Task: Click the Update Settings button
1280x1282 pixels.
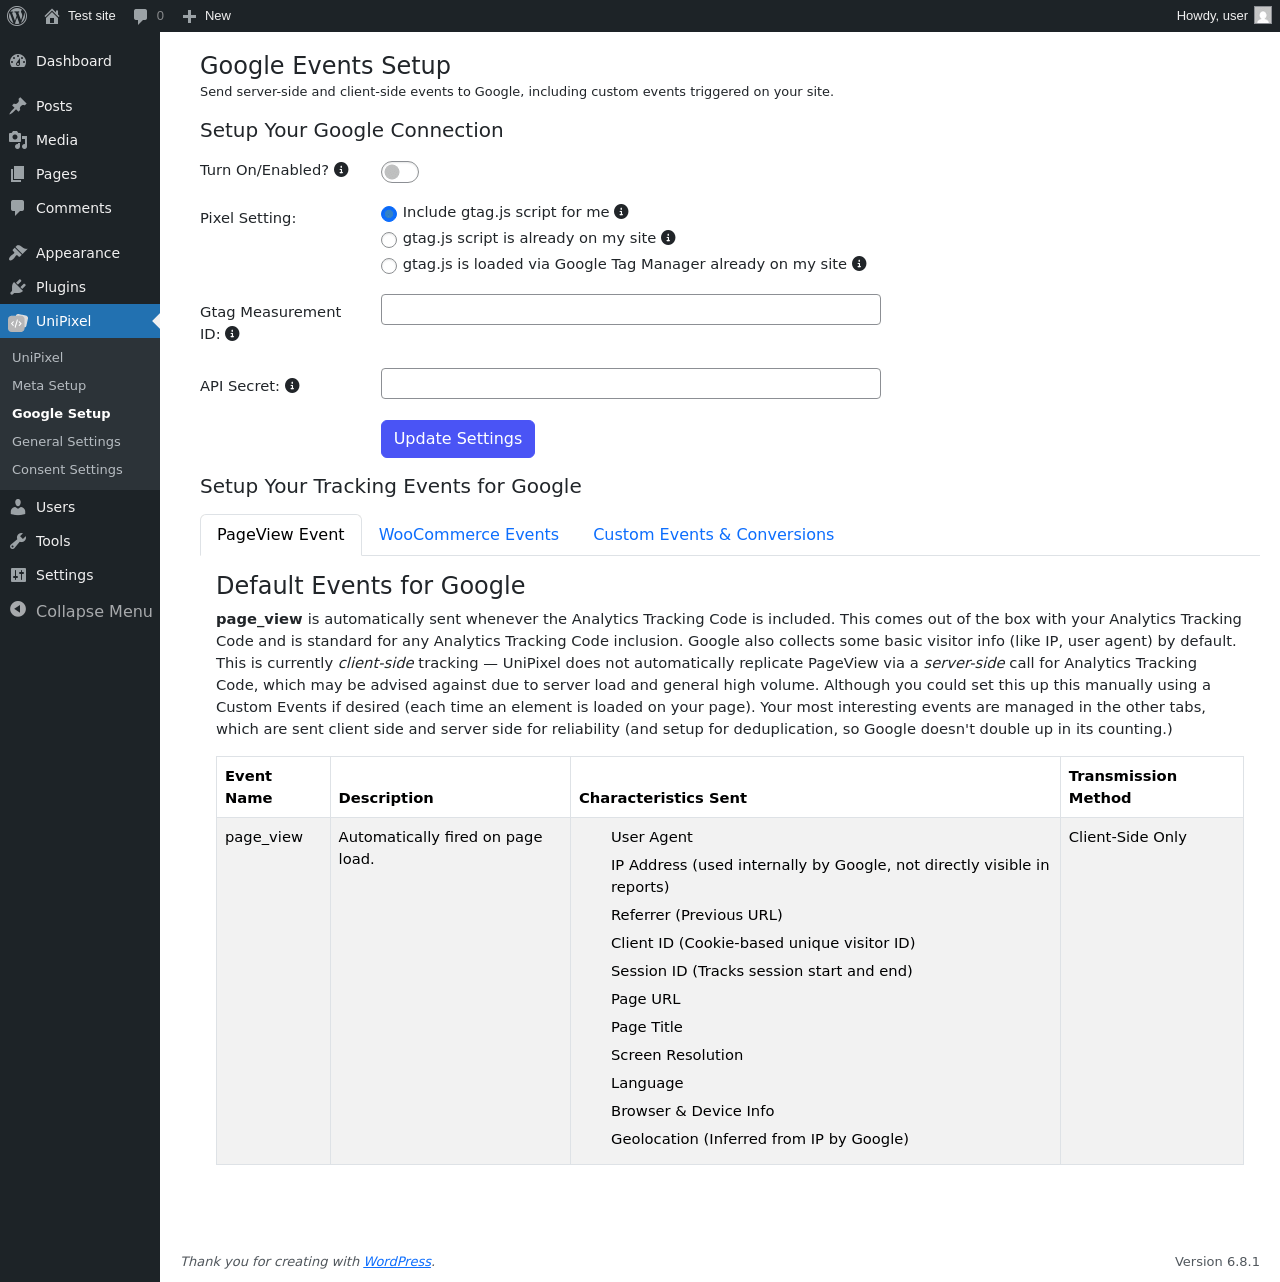Action: [x=458, y=439]
